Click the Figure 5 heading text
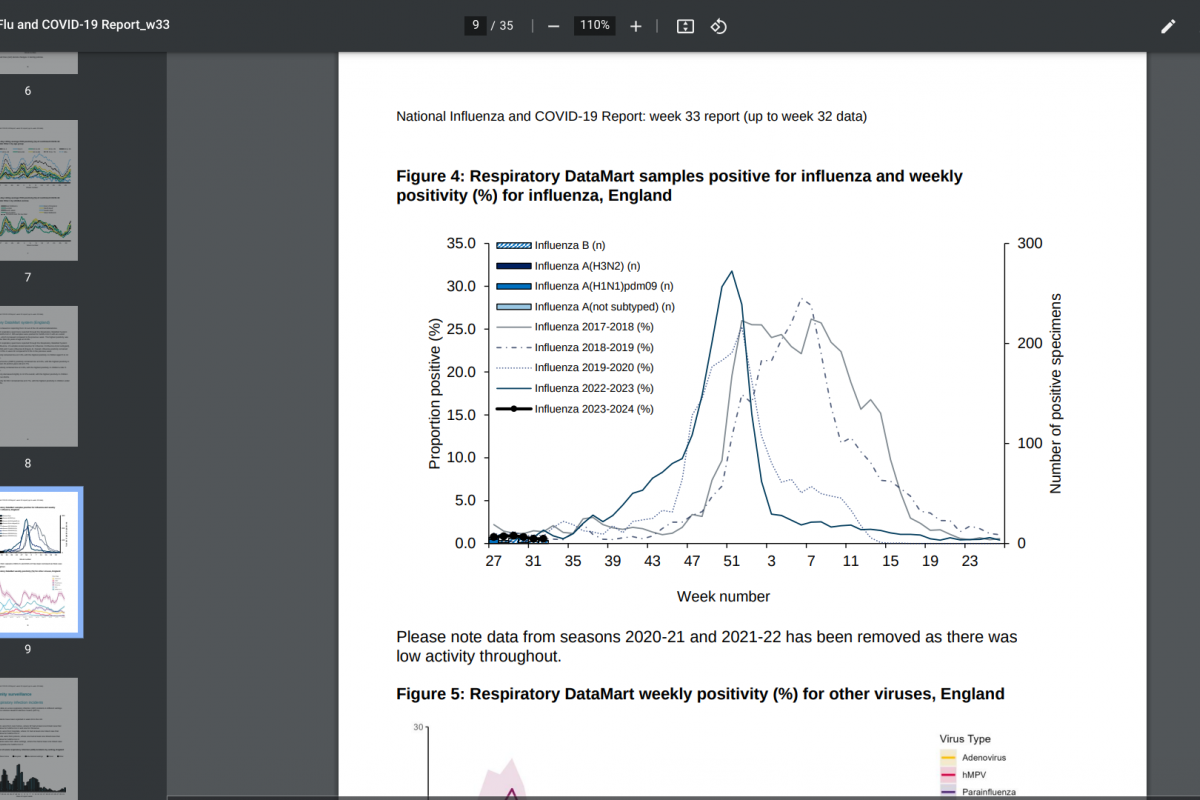Viewport: 1200px width, 800px height. pyautogui.click(x=700, y=693)
